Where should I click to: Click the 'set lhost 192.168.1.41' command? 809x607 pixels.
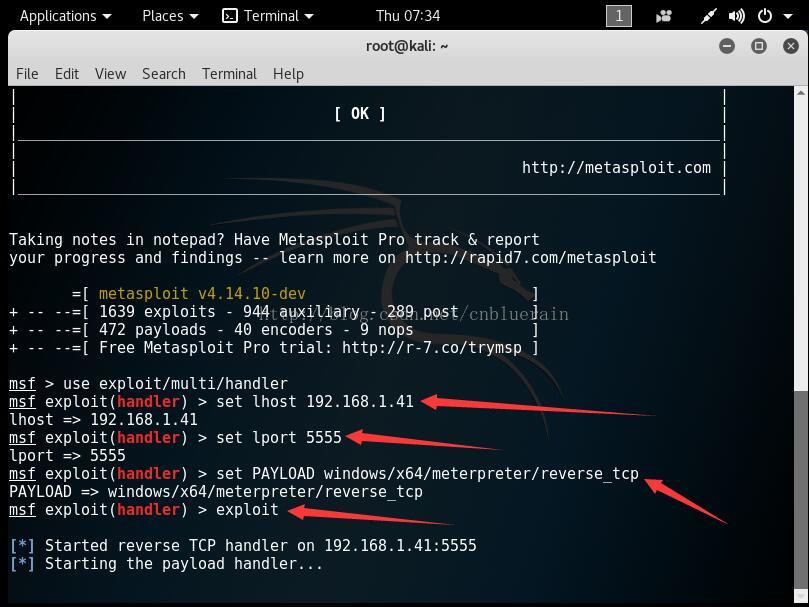(x=315, y=402)
